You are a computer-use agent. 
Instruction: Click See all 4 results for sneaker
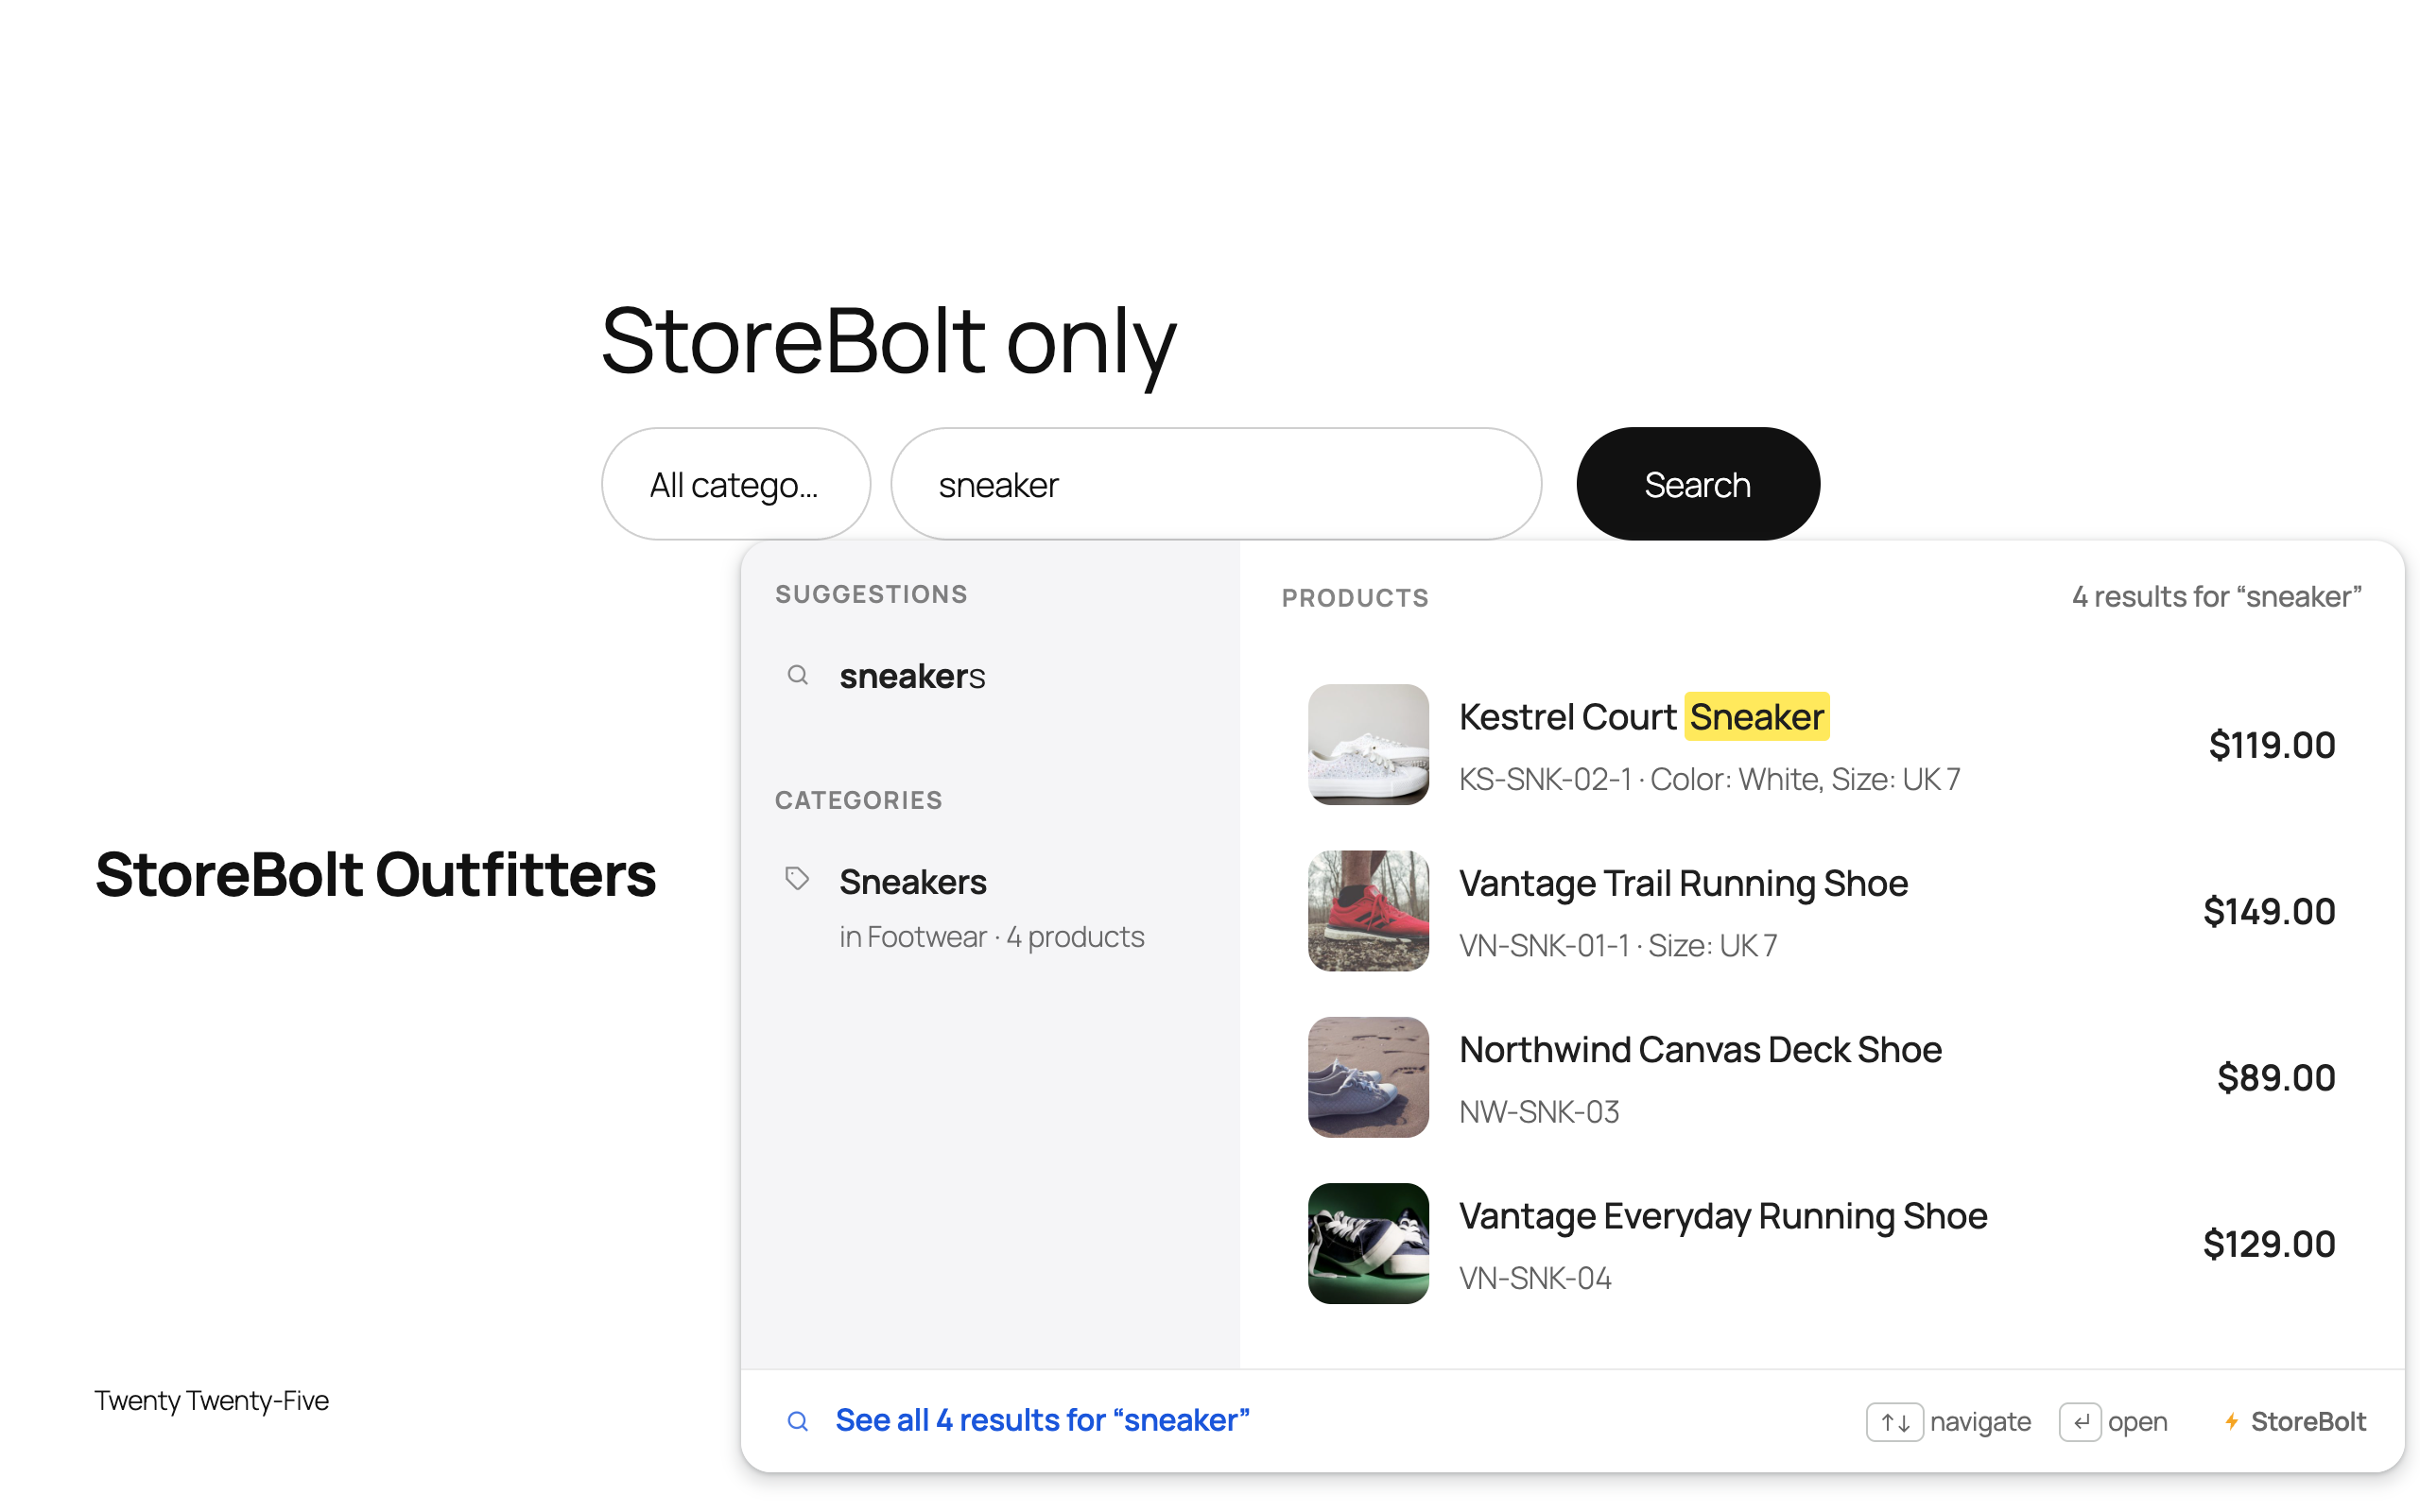[1042, 1420]
